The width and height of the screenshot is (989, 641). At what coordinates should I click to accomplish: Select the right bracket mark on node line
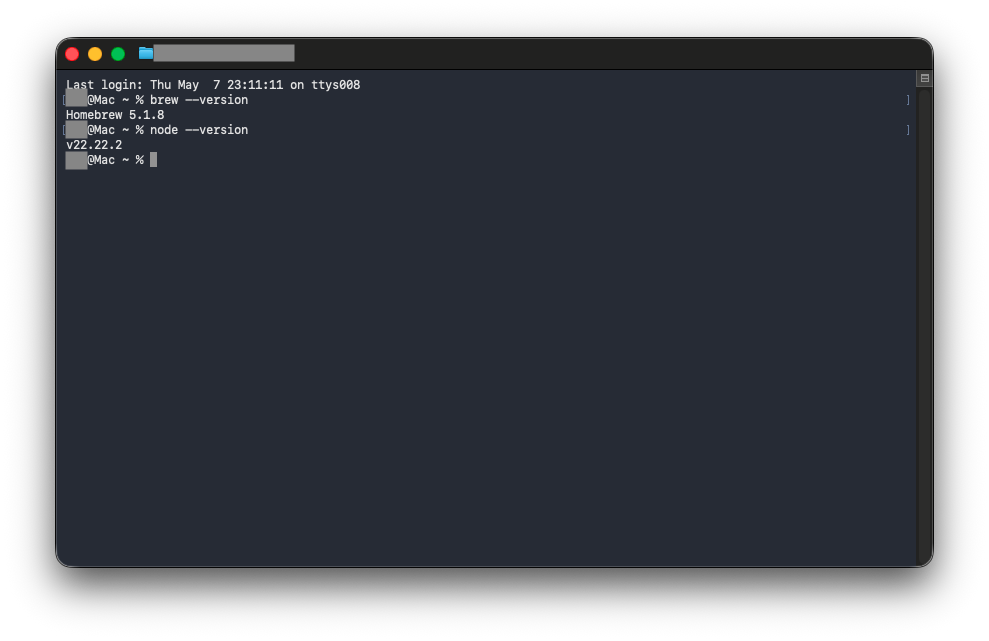(x=908, y=130)
